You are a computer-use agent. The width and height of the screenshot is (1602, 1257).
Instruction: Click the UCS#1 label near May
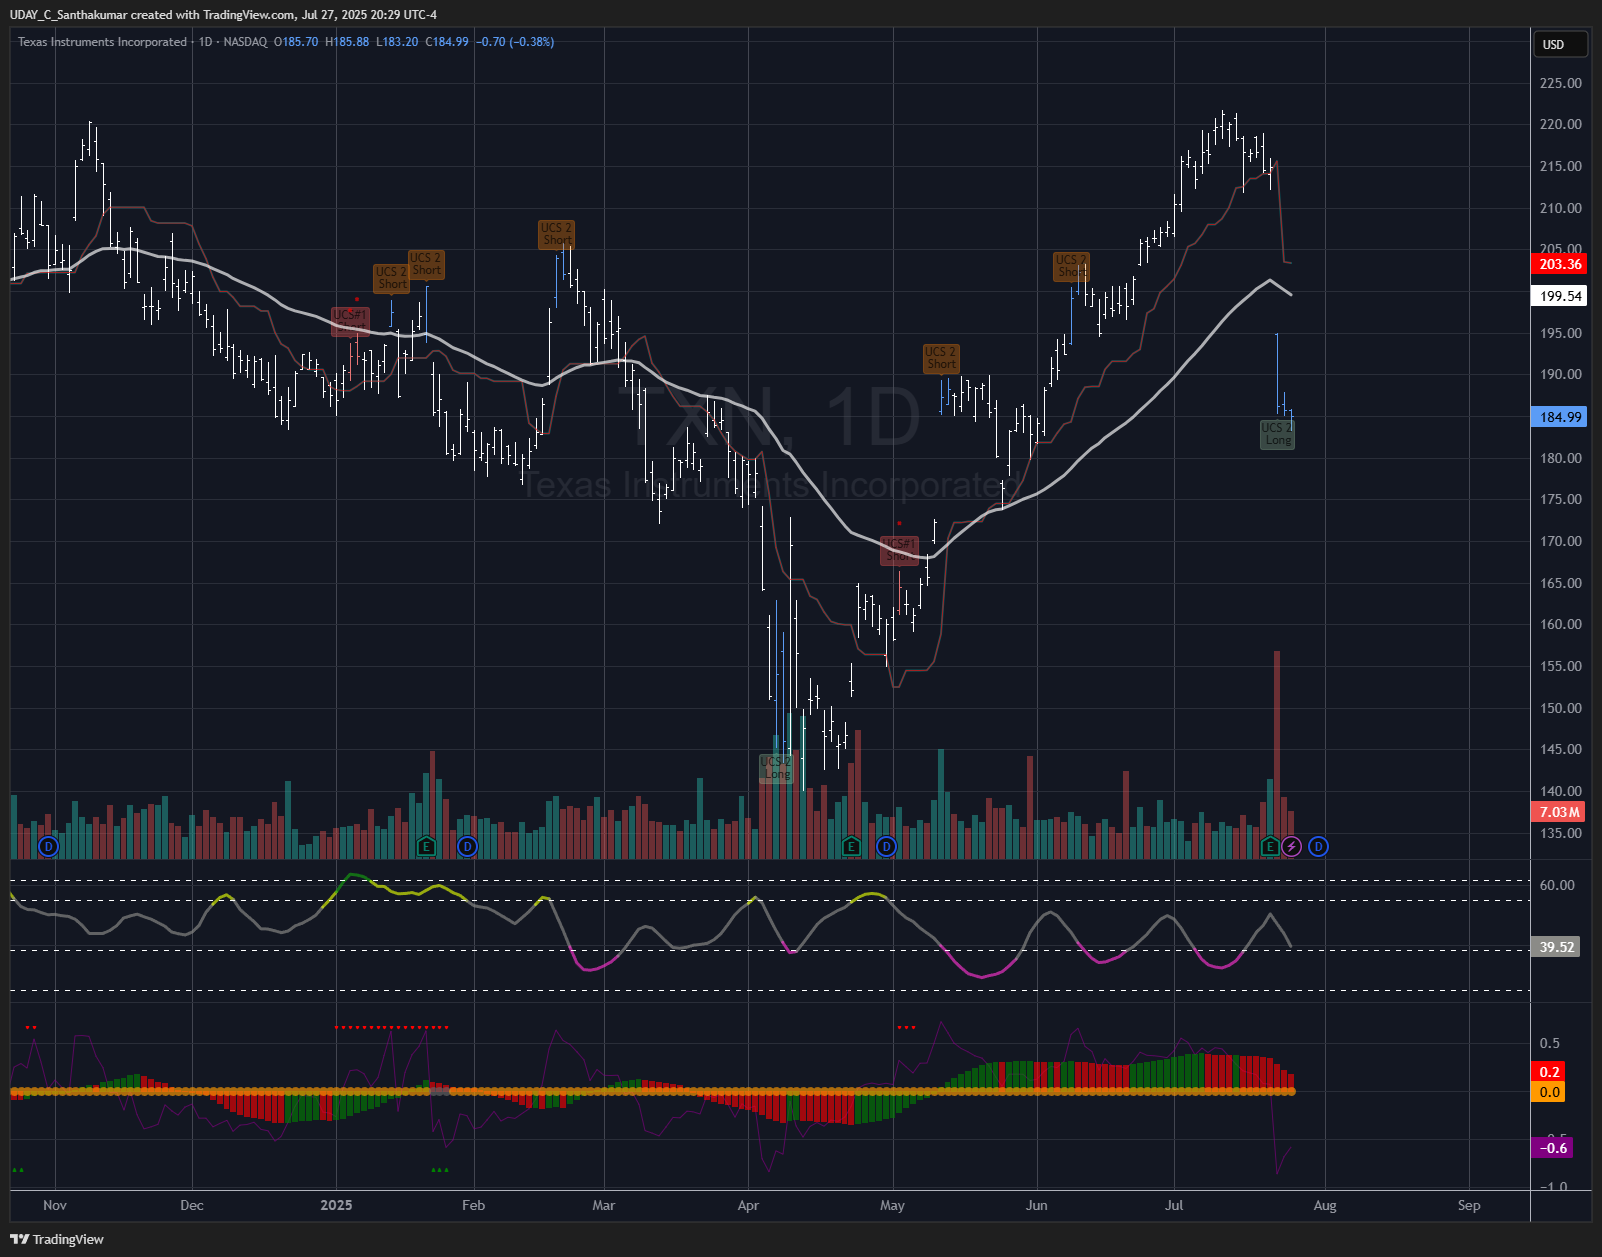tap(899, 550)
